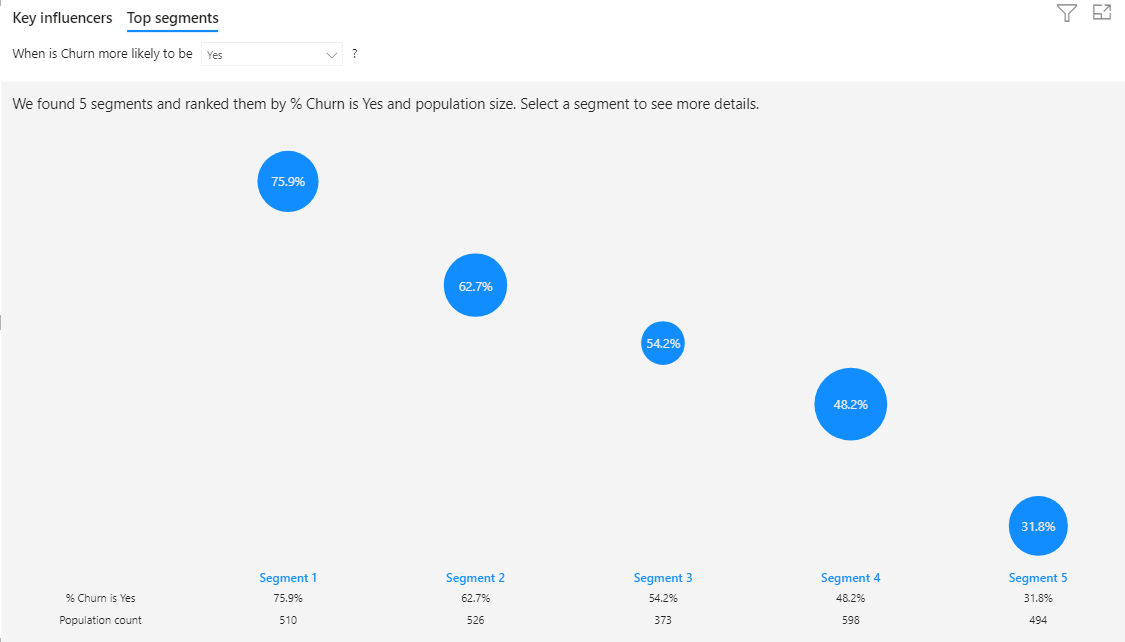This screenshot has height=642, width=1125.
Task: Pick the 31.8% segment bubble
Action: pyautogui.click(x=1038, y=526)
